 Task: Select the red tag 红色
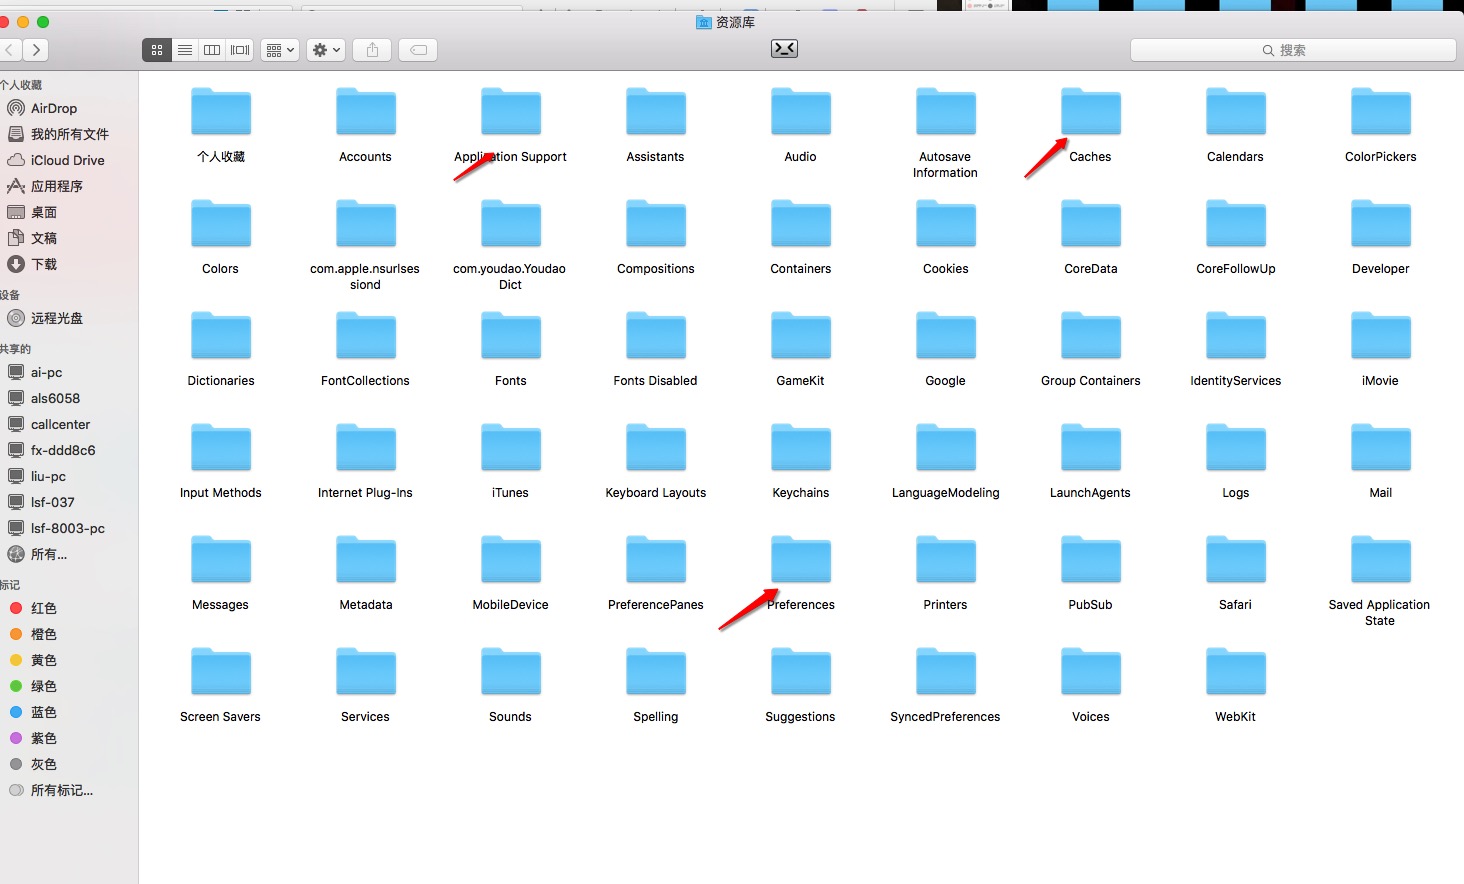(44, 608)
